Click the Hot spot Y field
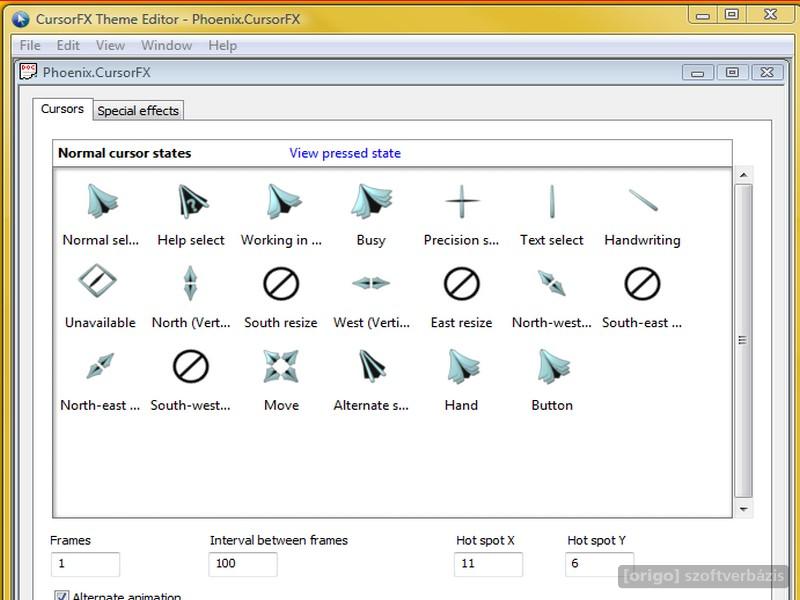The width and height of the screenshot is (800, 600). coord(599,564)
